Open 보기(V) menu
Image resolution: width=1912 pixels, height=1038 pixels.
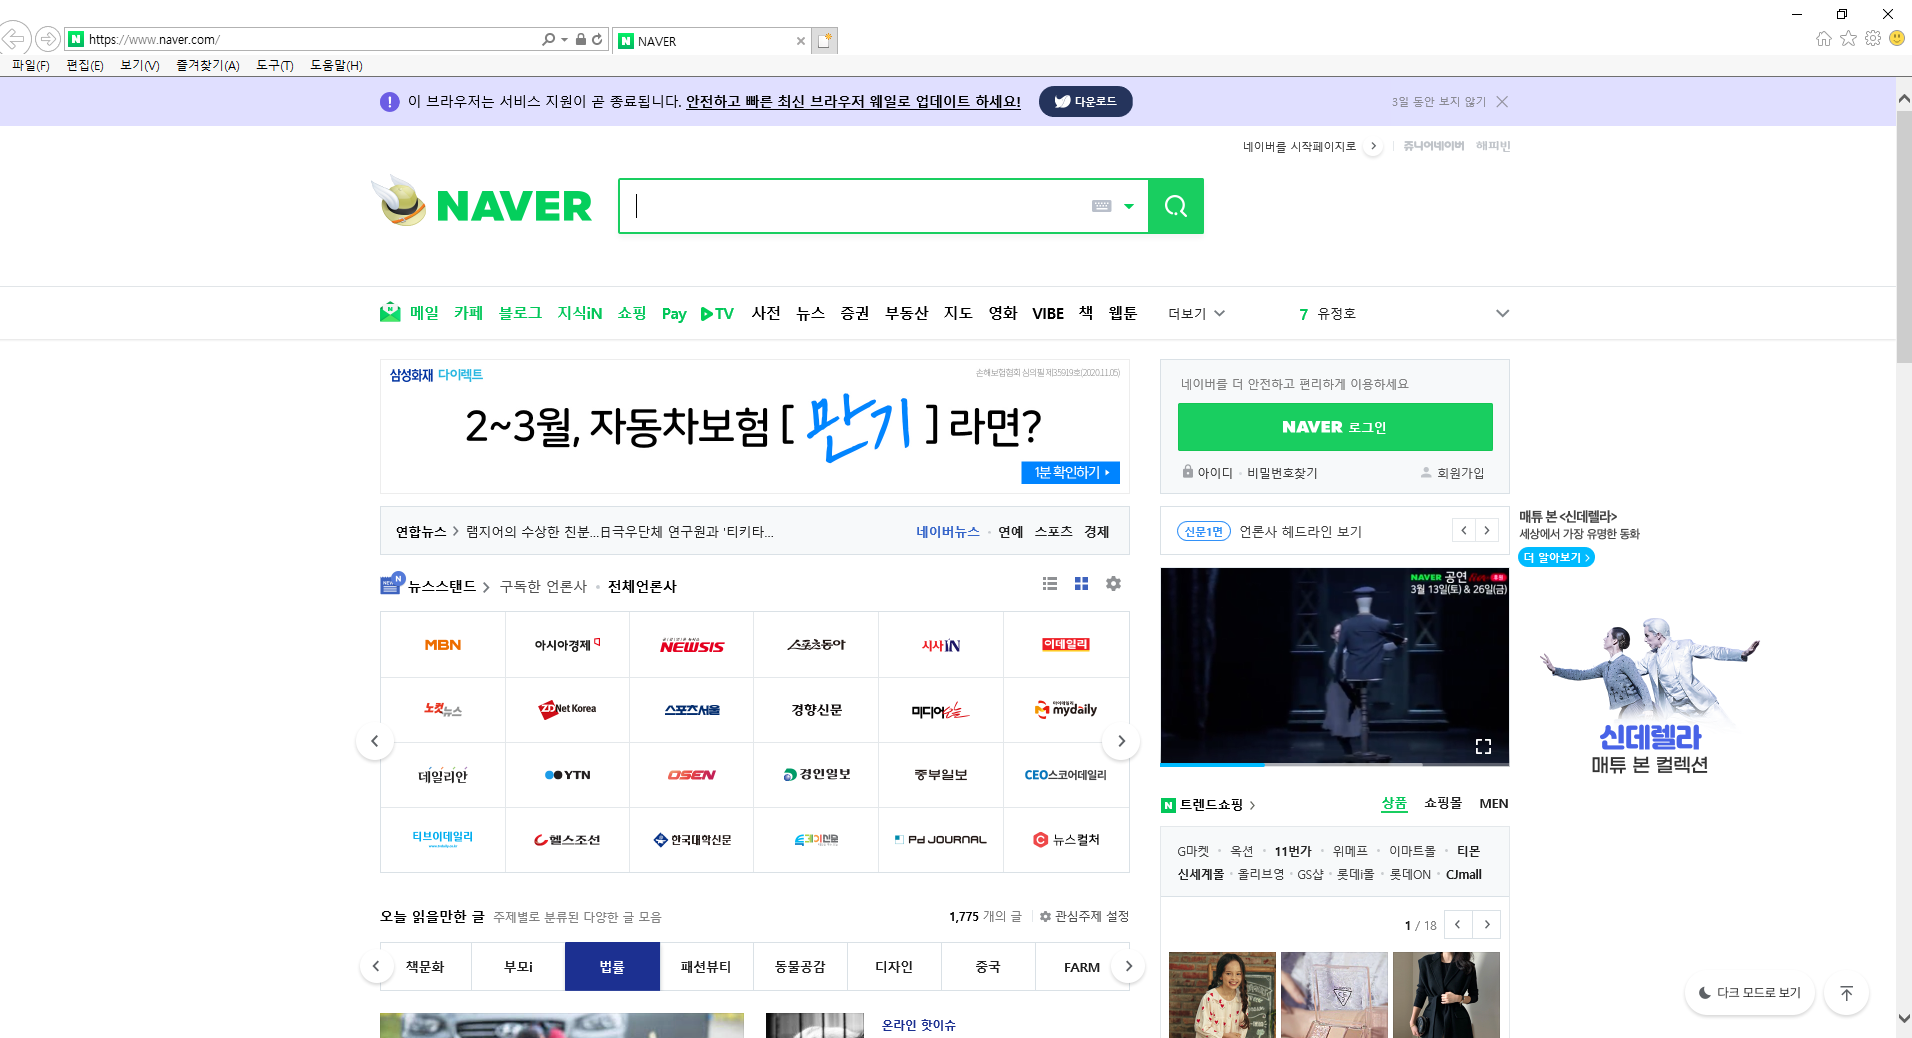(x=140, y=65)
